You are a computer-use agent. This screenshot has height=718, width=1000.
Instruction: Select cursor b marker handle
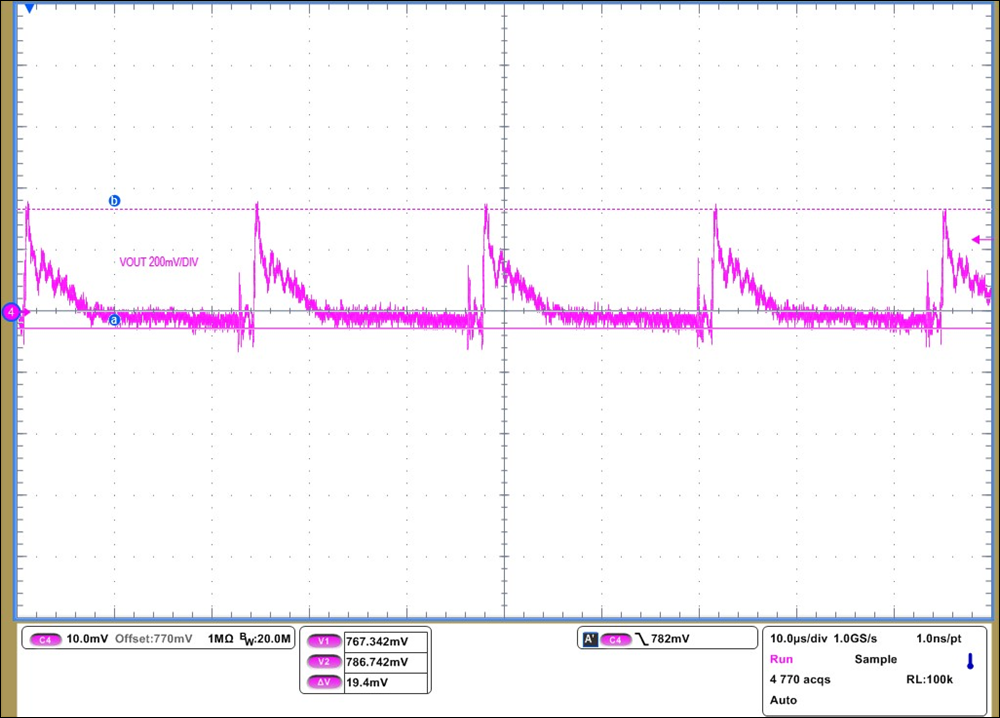click(x=114, y=201)
